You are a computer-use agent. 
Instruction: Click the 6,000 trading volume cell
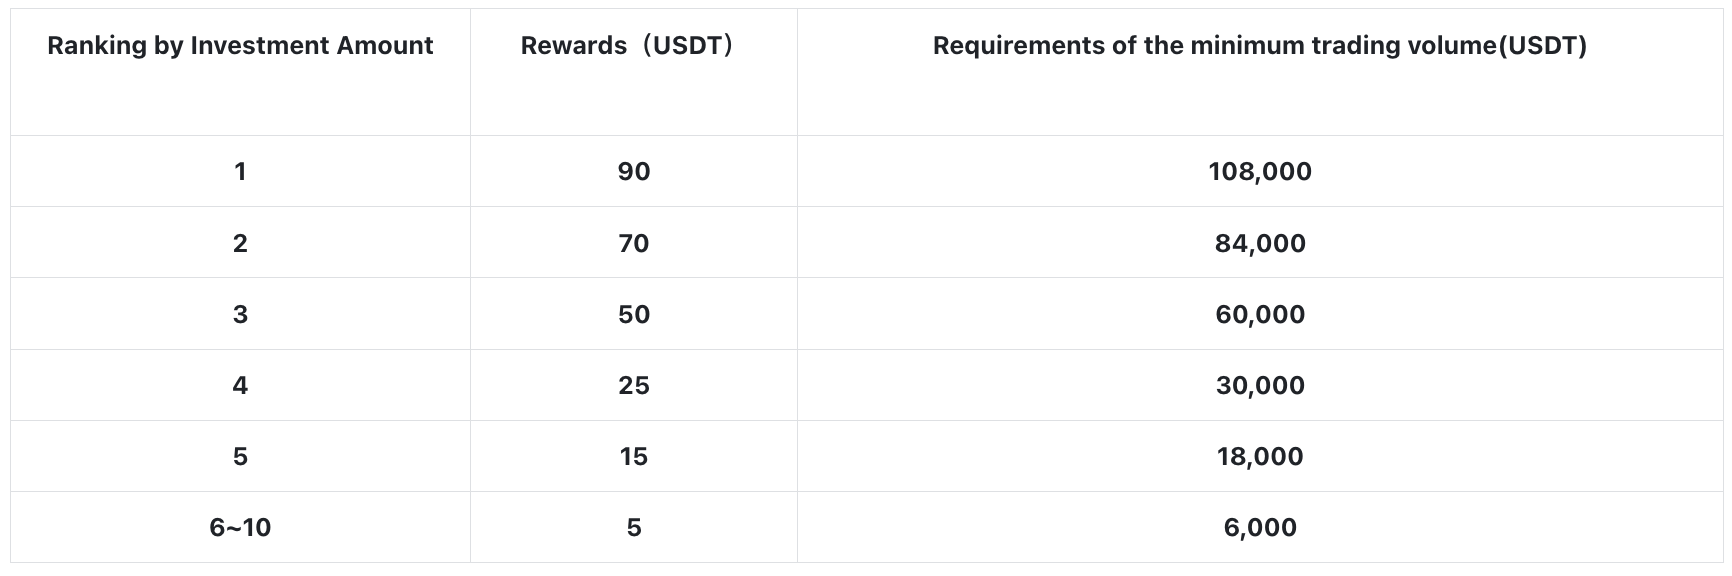pos(1259,528)
